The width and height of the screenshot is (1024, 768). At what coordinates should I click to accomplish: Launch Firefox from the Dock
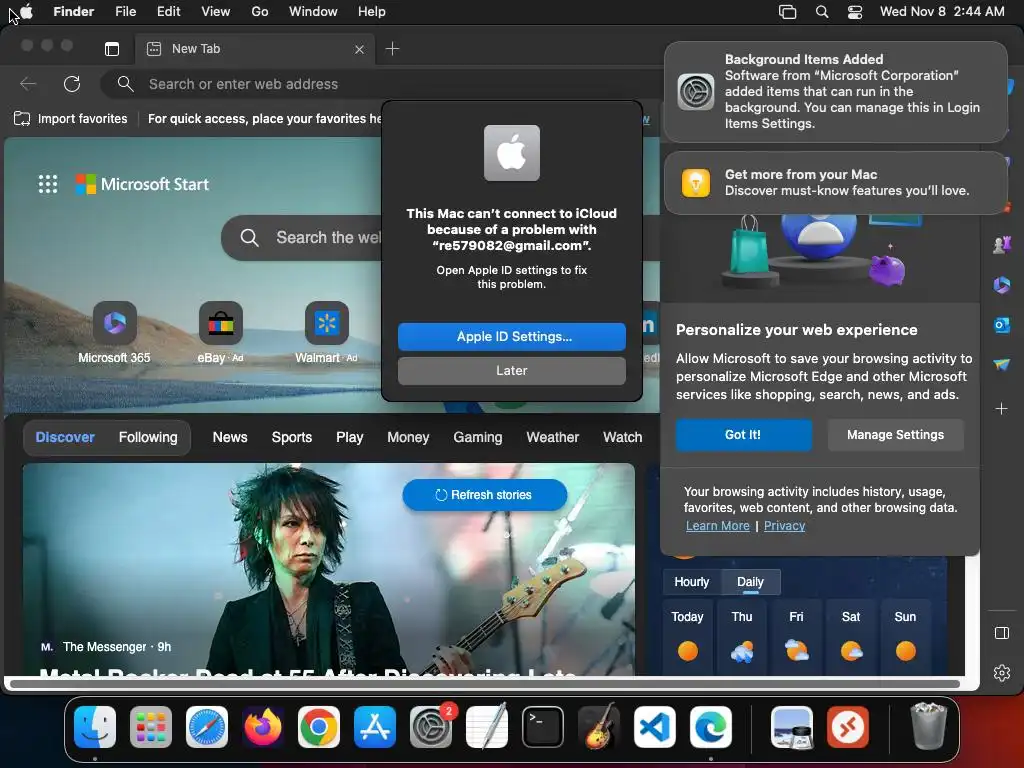point(263,727)
